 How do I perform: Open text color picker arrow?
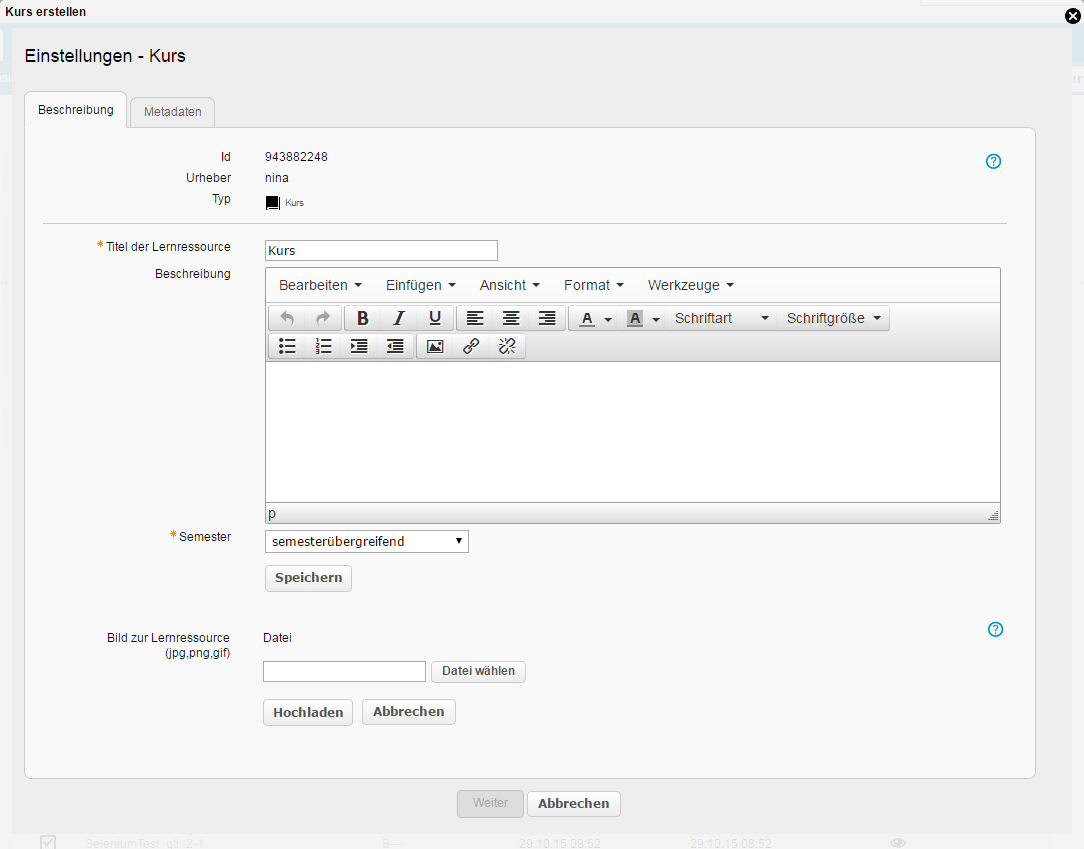pyautogui.click(x=608, y=319)
